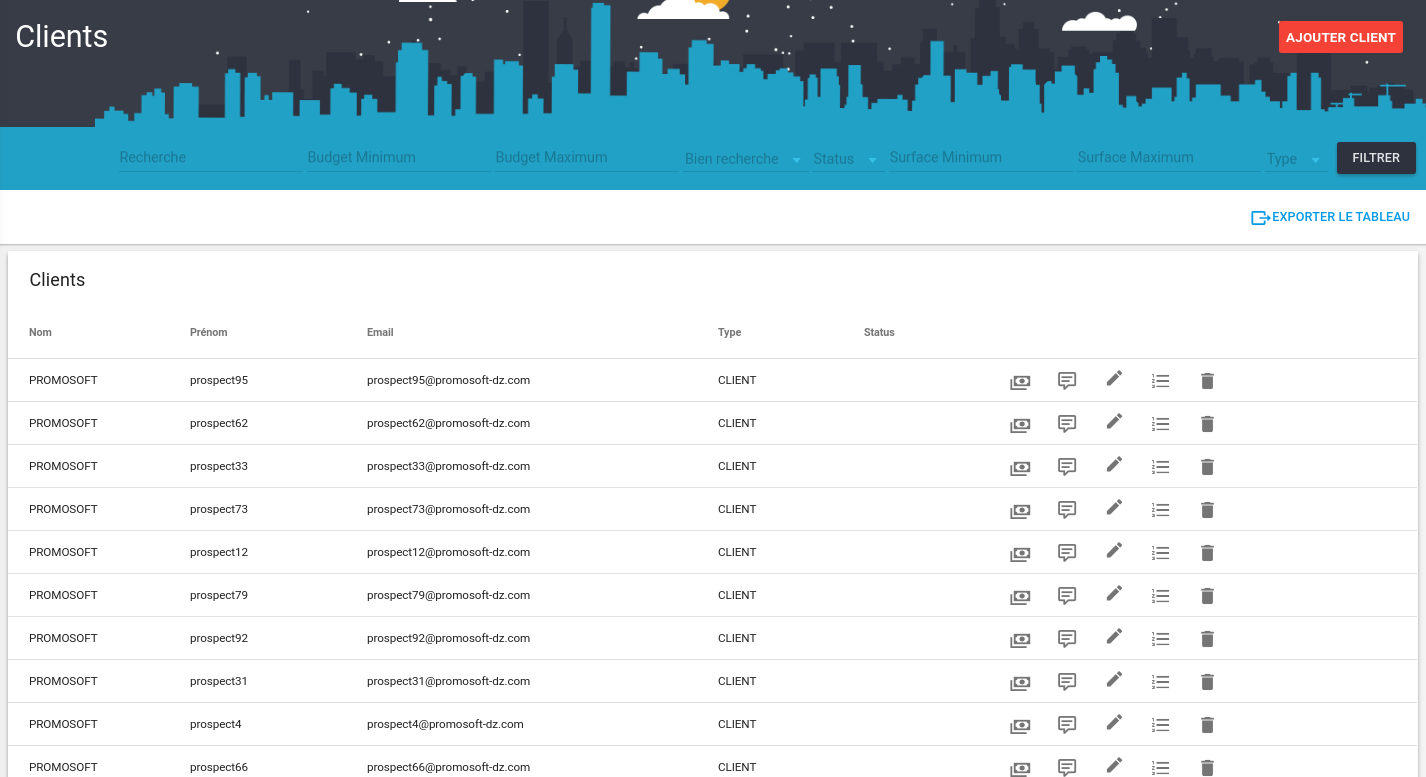This screenshot has width=1426, height=777.
Task: Open comments icon for prospect95
Action: point(1067,381)
